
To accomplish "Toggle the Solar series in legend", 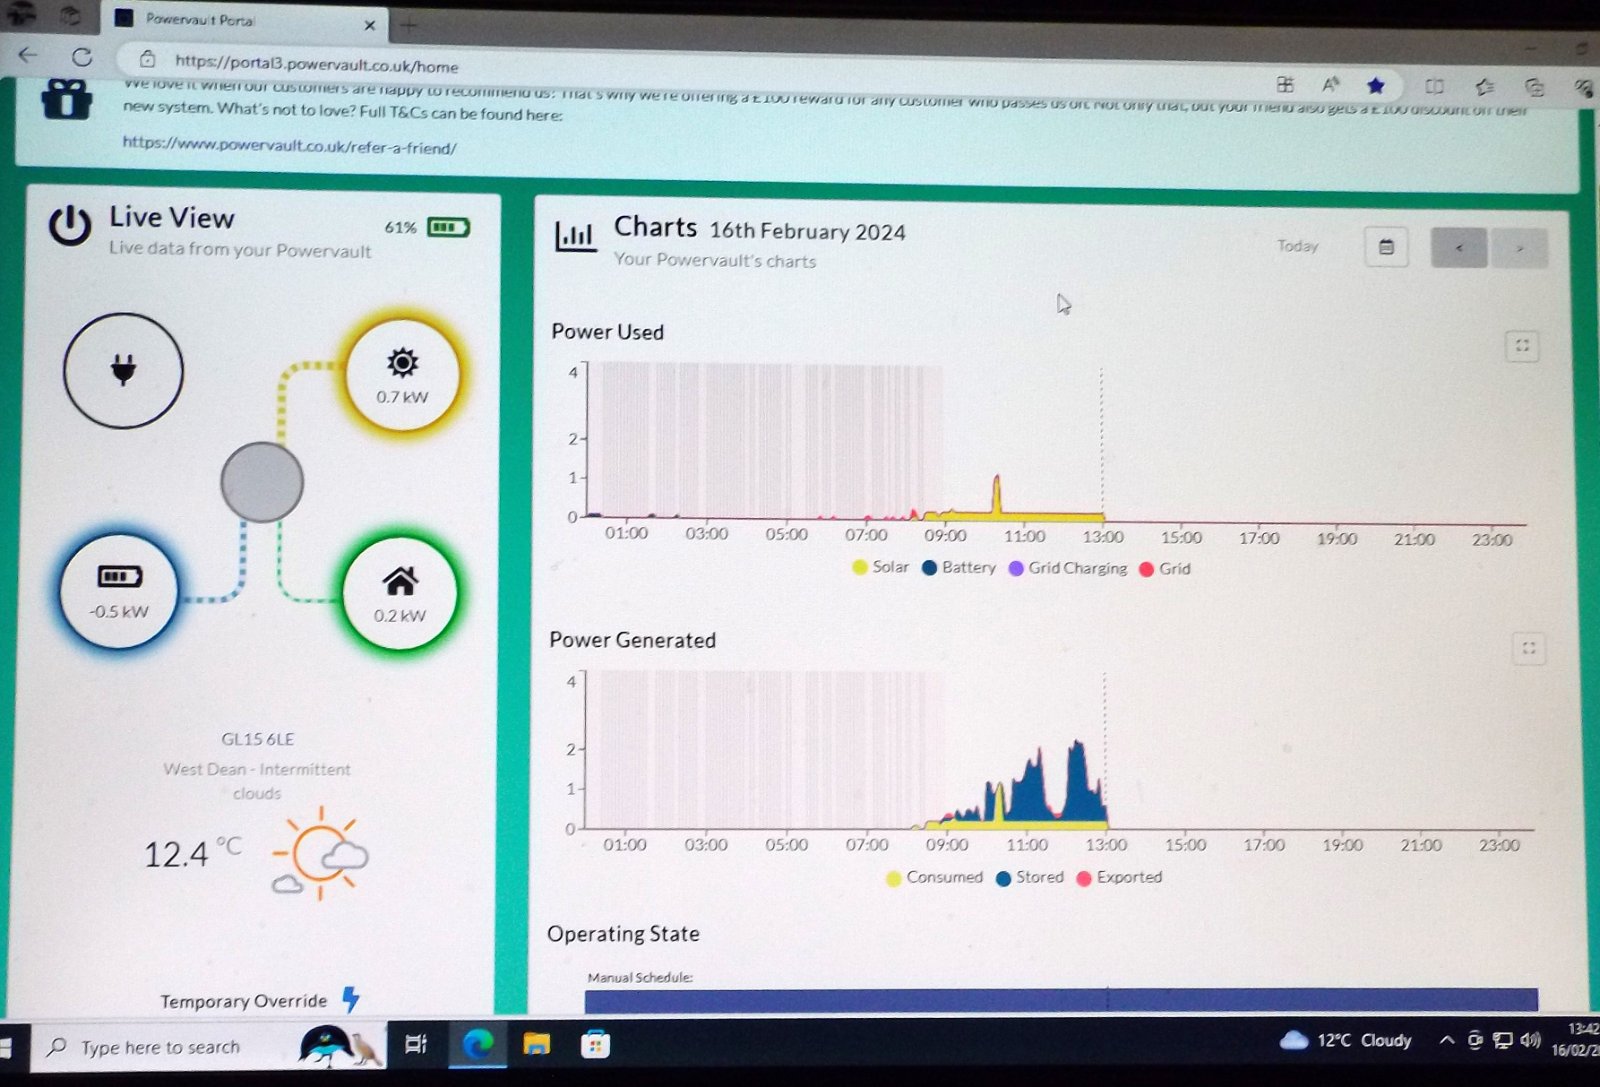I will [x=880, y=567].
